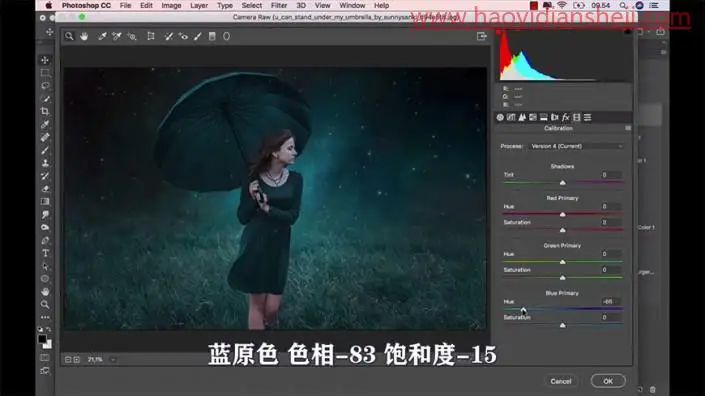
Task: Select the Spot Removal tool
Action: 169,36
